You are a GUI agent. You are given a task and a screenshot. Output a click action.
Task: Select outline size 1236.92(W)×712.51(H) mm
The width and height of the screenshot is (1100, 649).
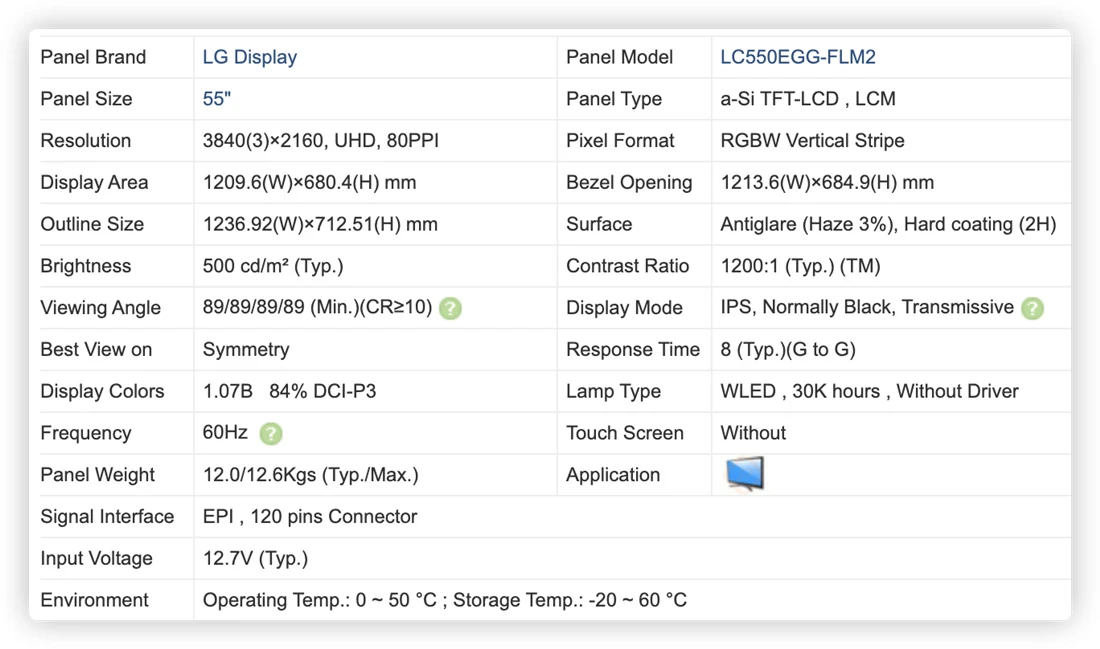[x=320, y=225]
